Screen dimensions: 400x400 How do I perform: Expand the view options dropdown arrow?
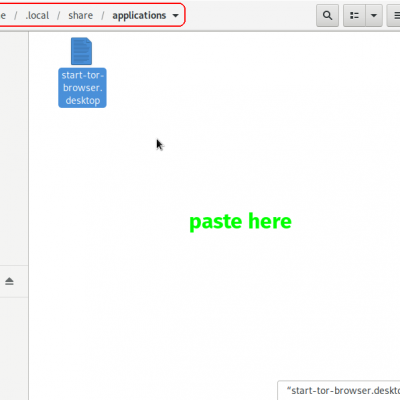tap(374, 15)
